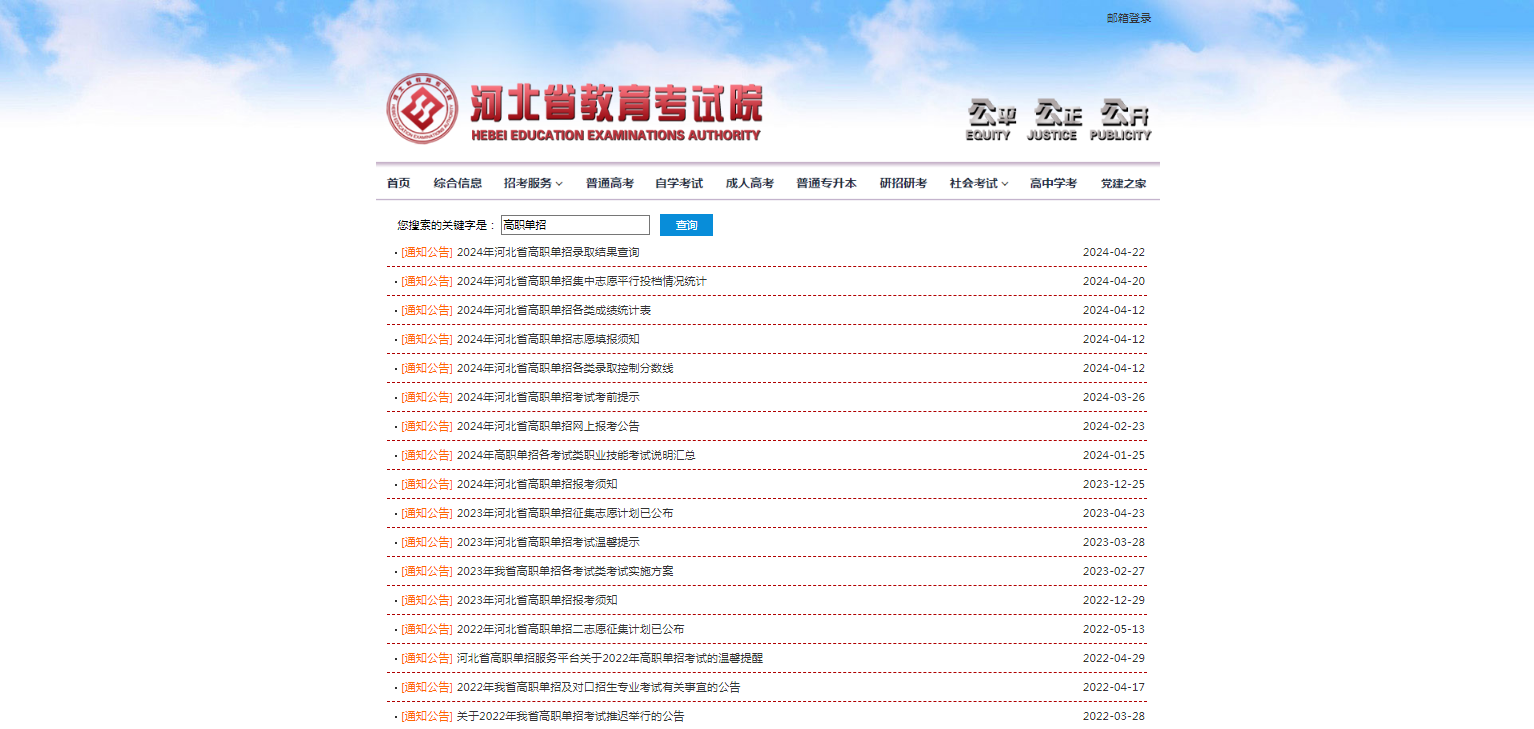Click the blue 查询 button
This screenshot has width=1534, height=729.
(686, 225)
